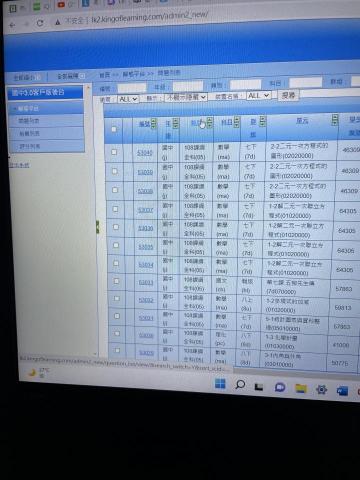Reload the page with the refresh icon
The image size is (360, 480).
pyautogui.click(x=40, y=23)
